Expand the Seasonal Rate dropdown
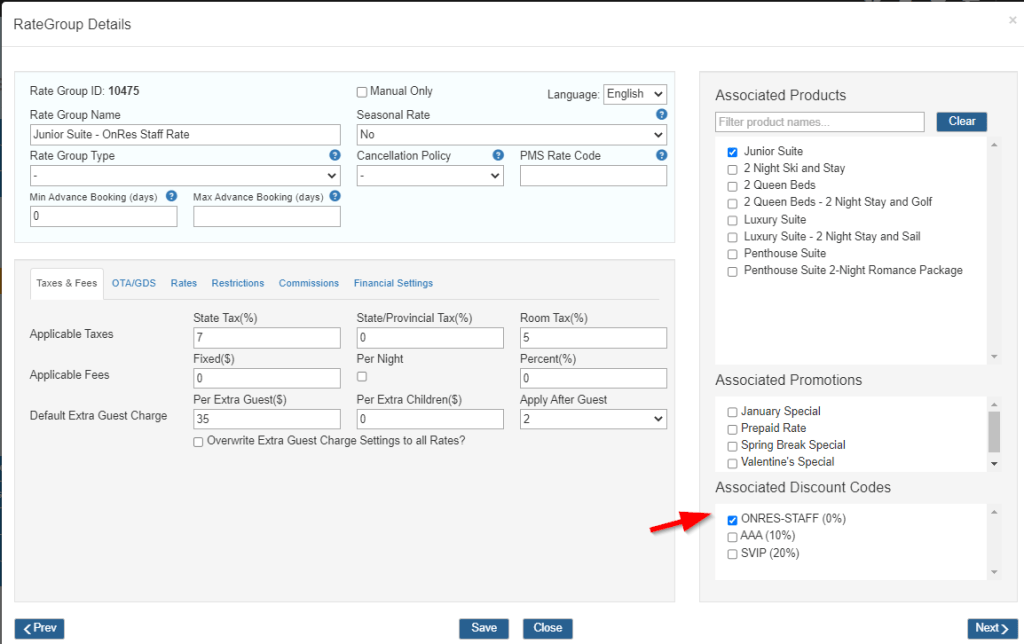This screenshot has width=1024, height=644. pos(511,135)
